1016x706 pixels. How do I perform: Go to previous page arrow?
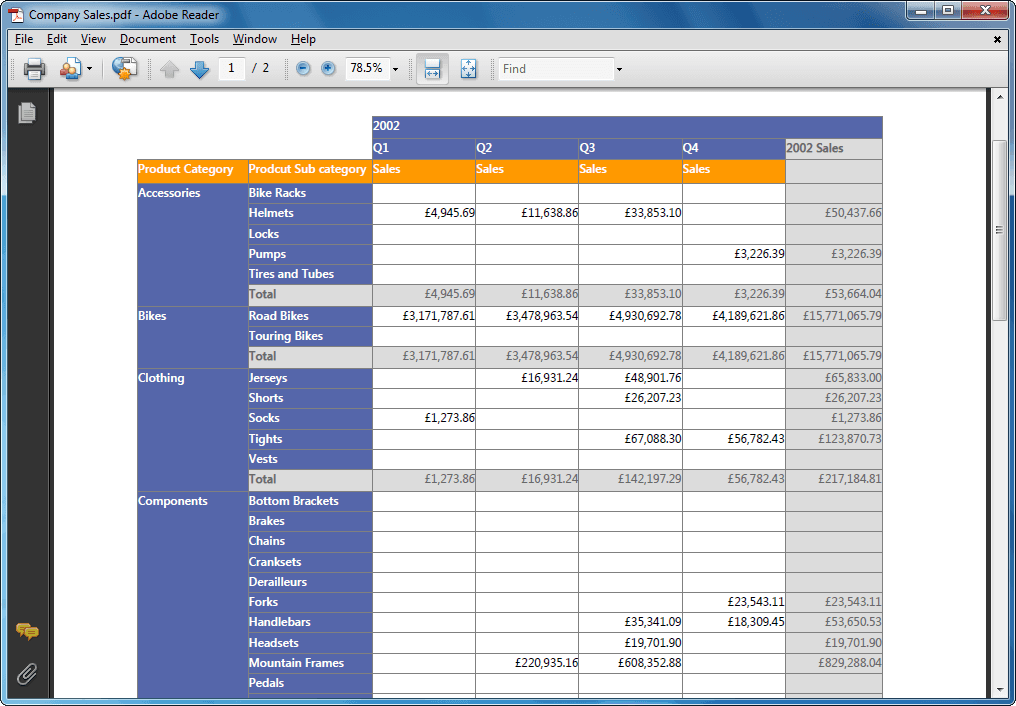[169, 69]
